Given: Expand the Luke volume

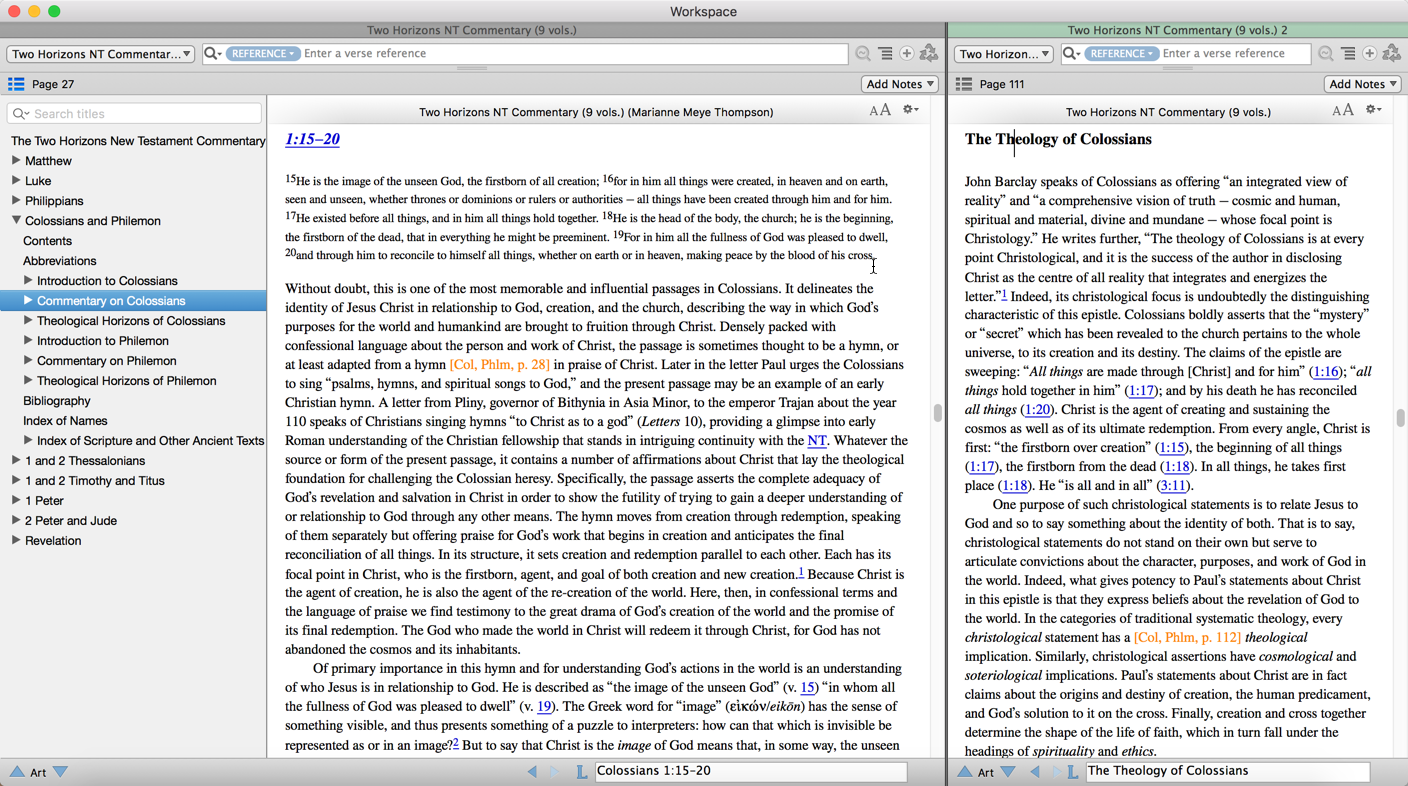Looking at the screenshot, I should 16,180.
